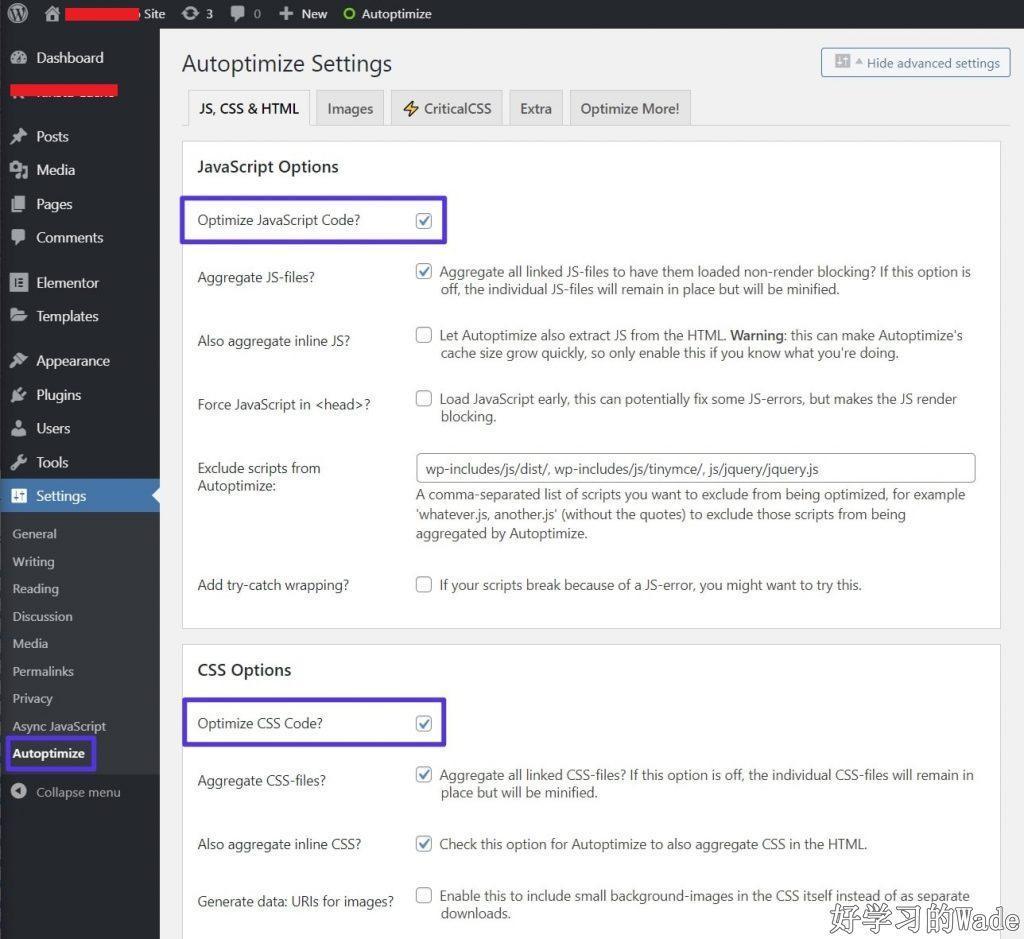The height and width of the screenshot is (939, 1024).
Task: Toggle Aggregate CSS-files checkbox
Action: click(x=424, y=774)
